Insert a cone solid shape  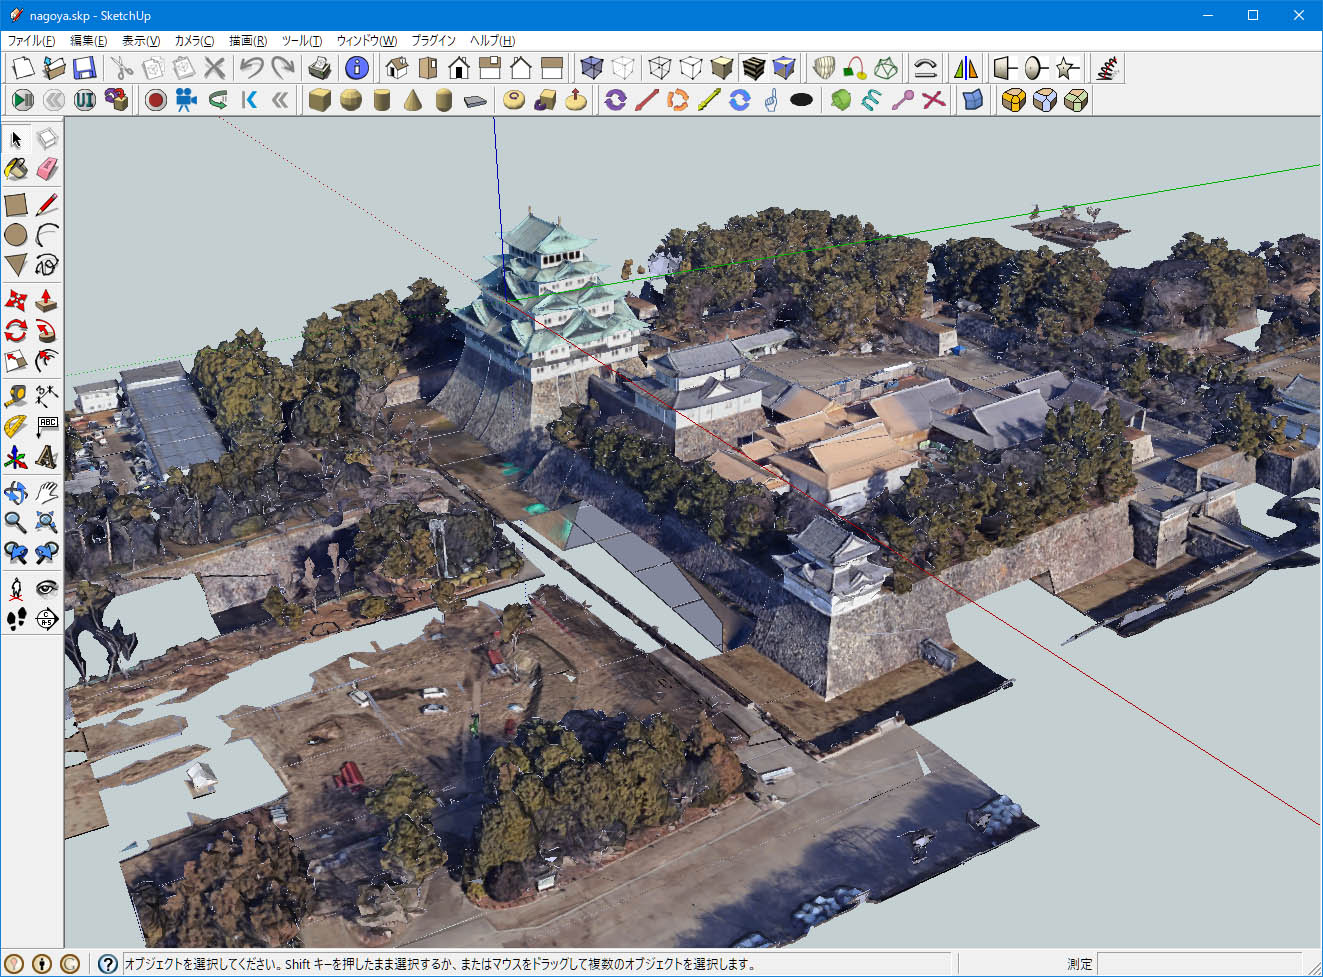[x=412, y=100]
